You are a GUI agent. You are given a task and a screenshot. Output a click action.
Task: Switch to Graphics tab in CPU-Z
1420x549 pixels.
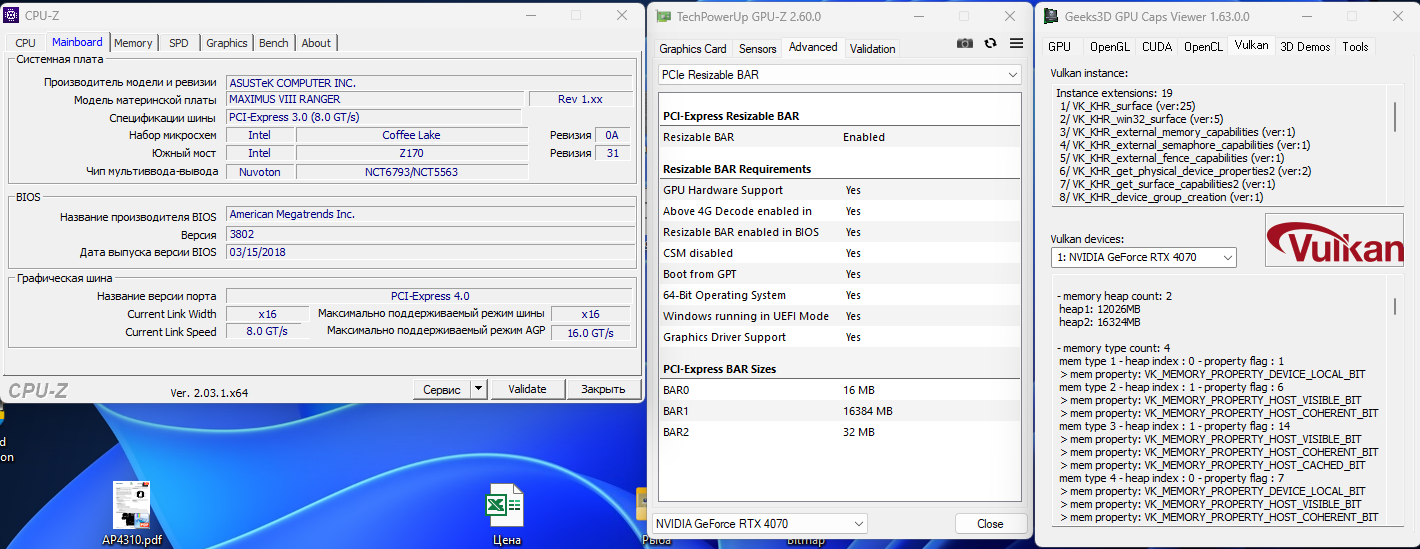227,43
